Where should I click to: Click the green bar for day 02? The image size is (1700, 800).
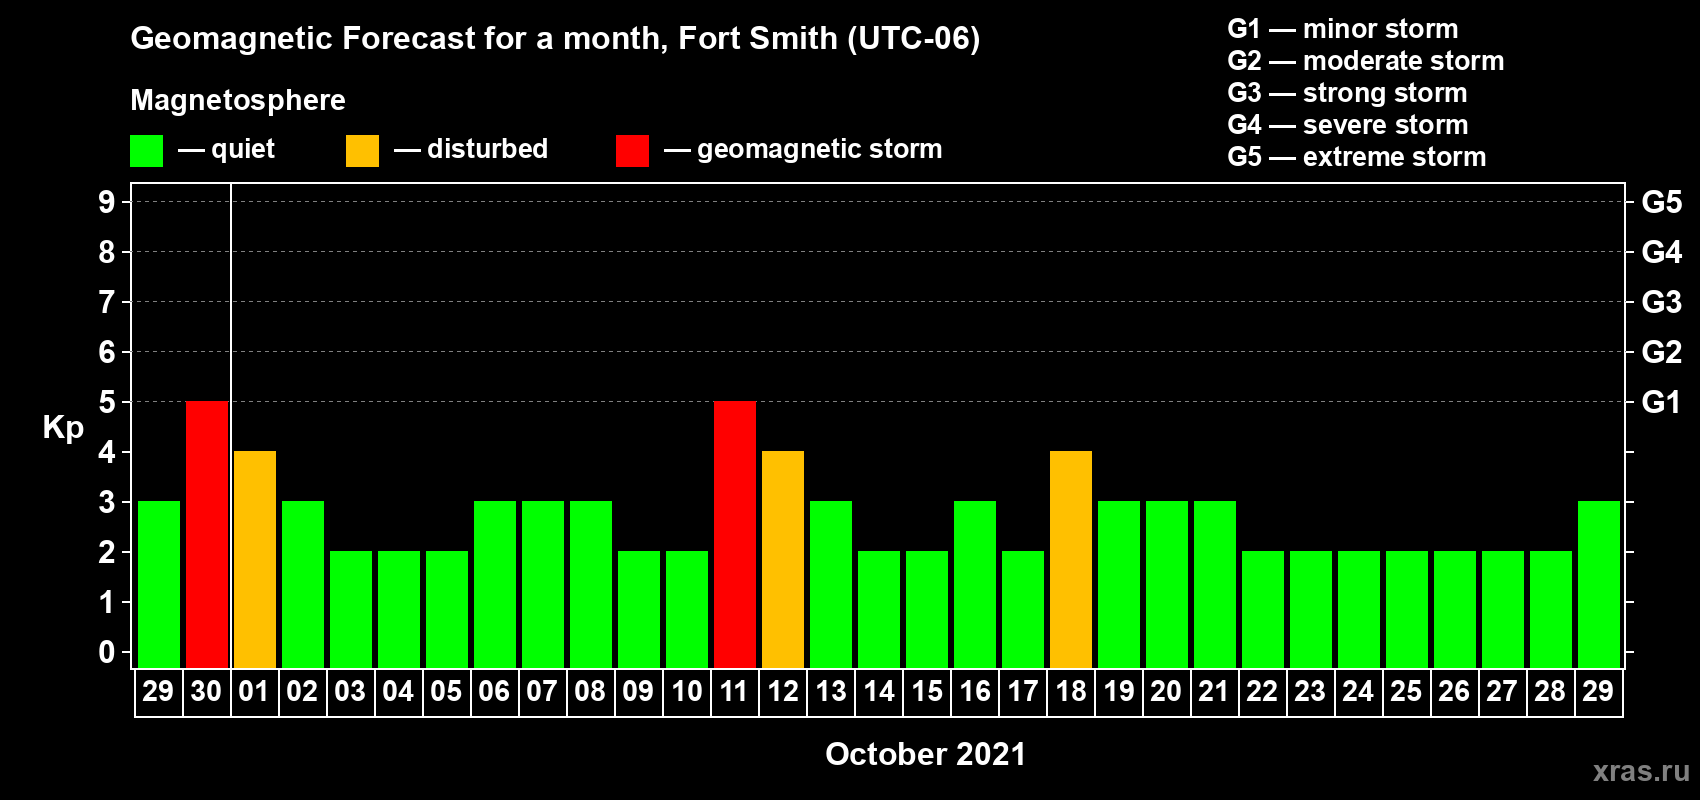pos(303,585)
